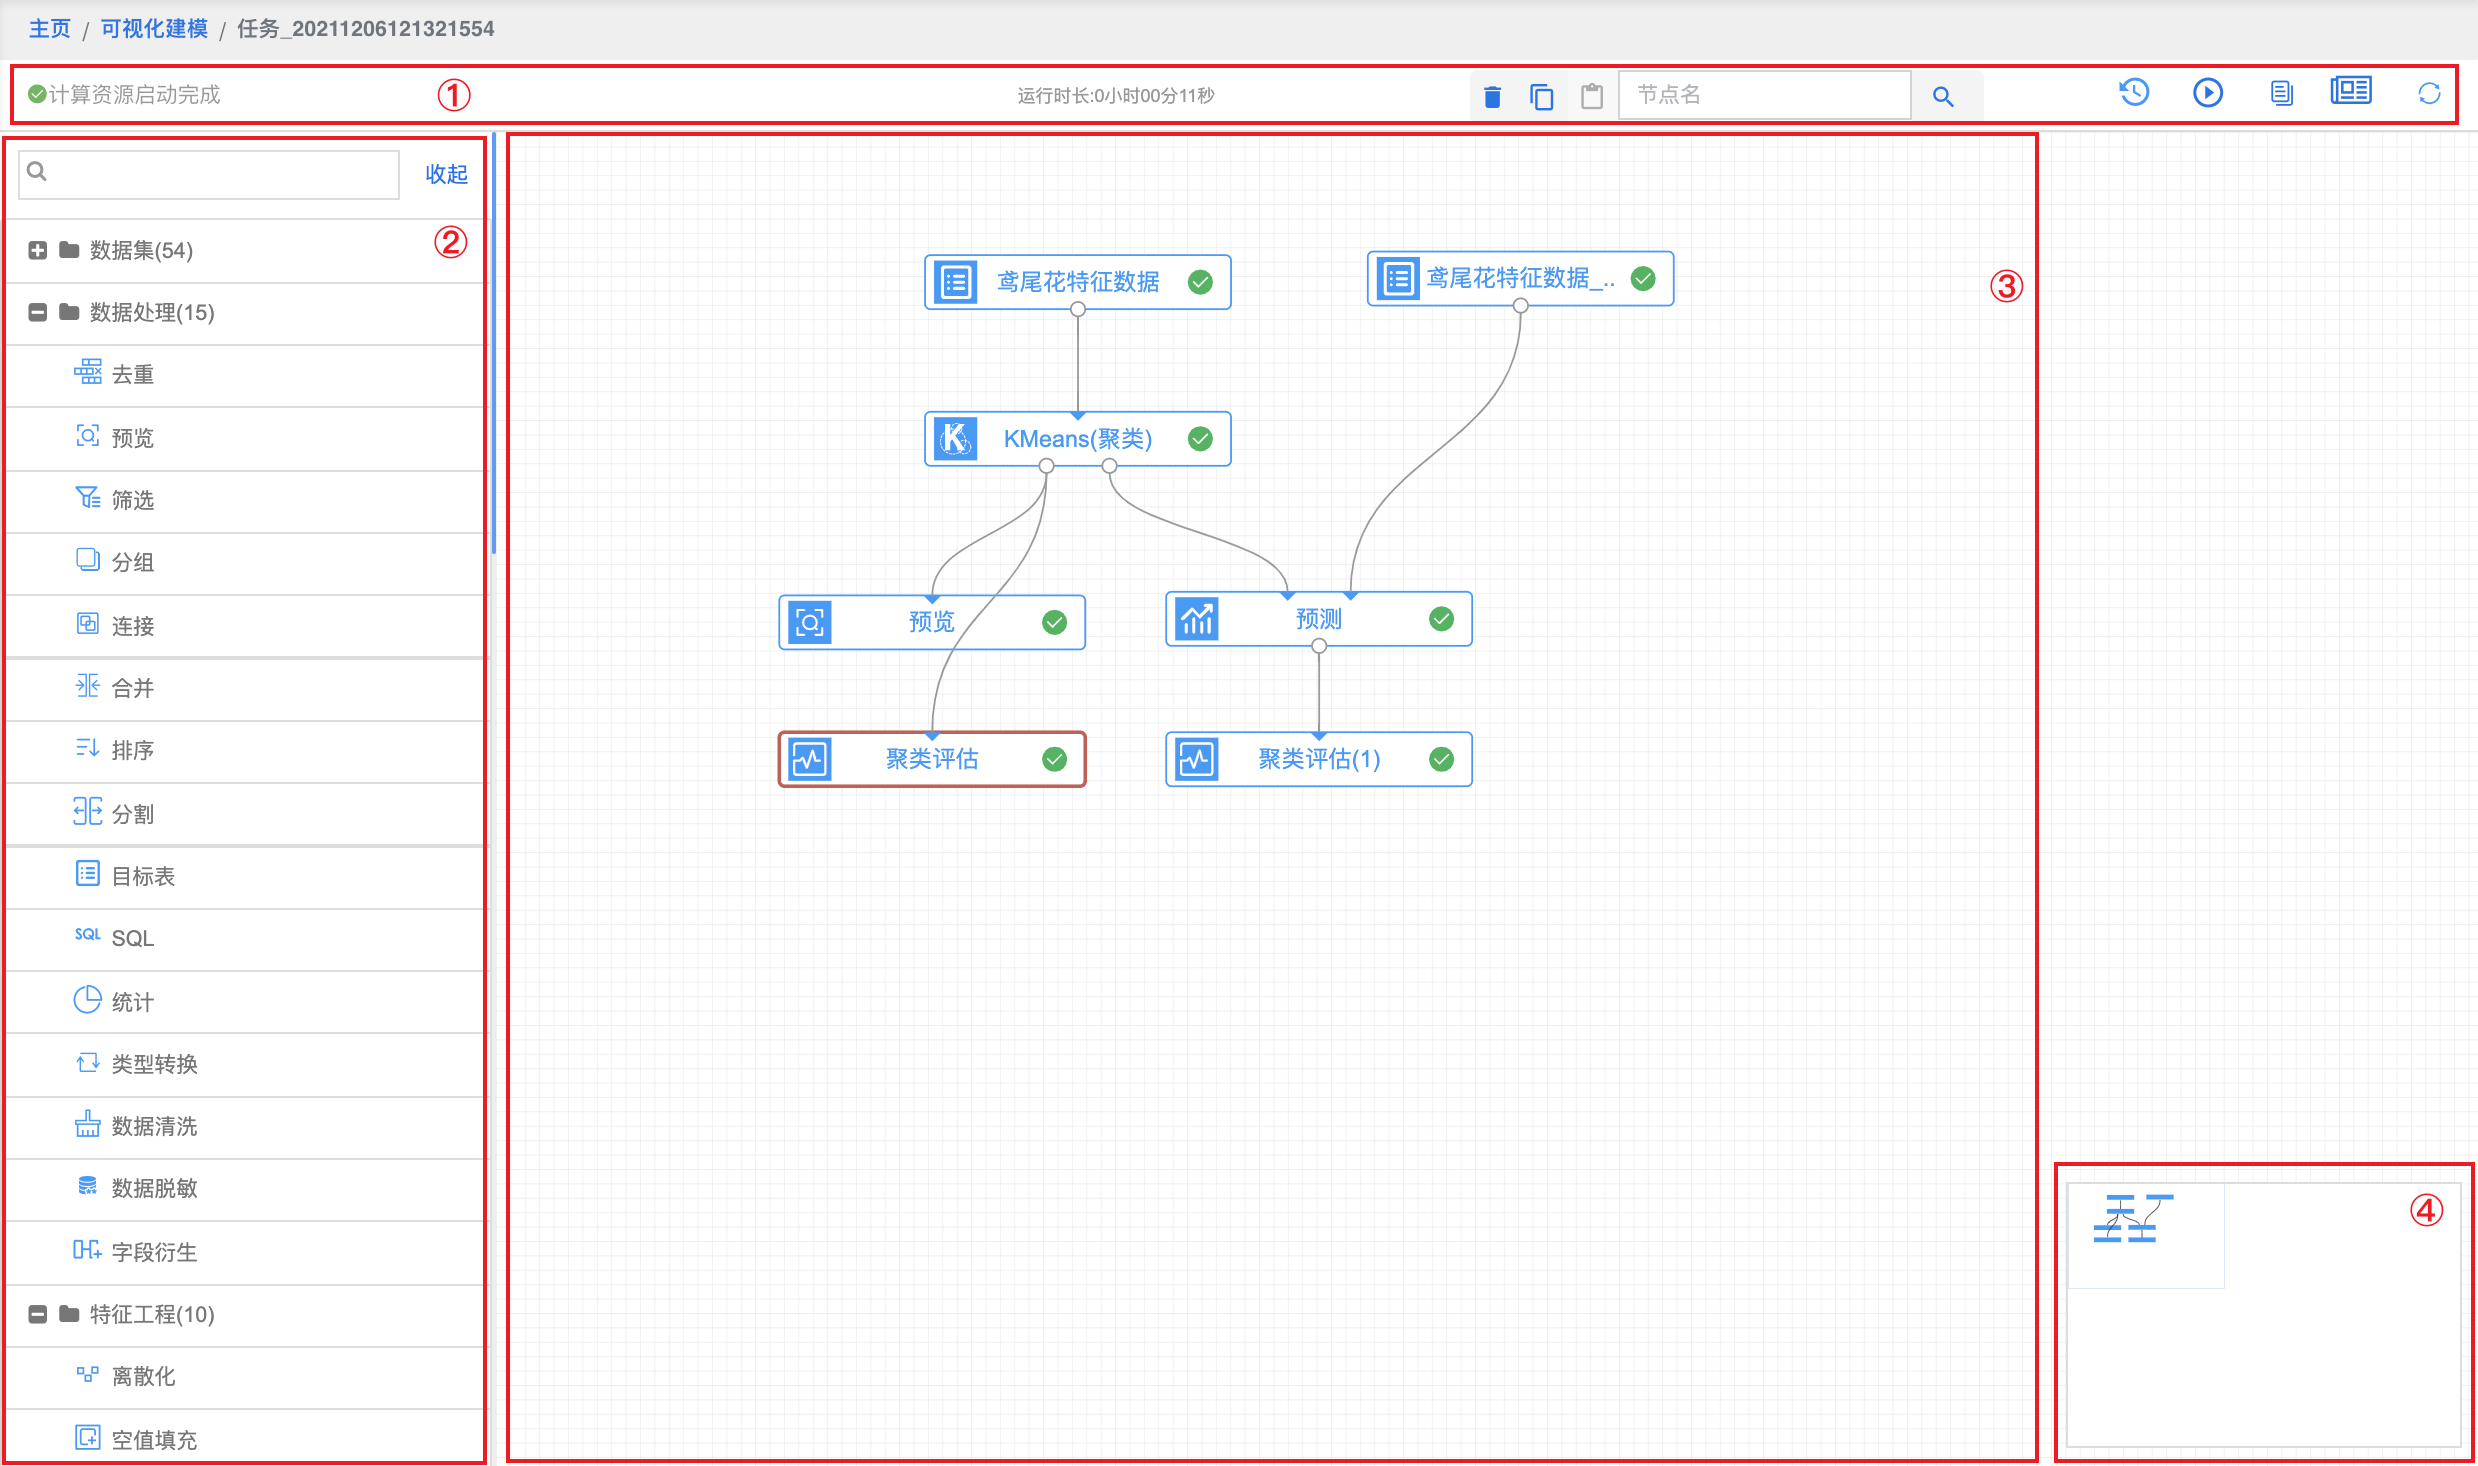
Task: Select the 预览 node on canvas
Action: (932, 622)
